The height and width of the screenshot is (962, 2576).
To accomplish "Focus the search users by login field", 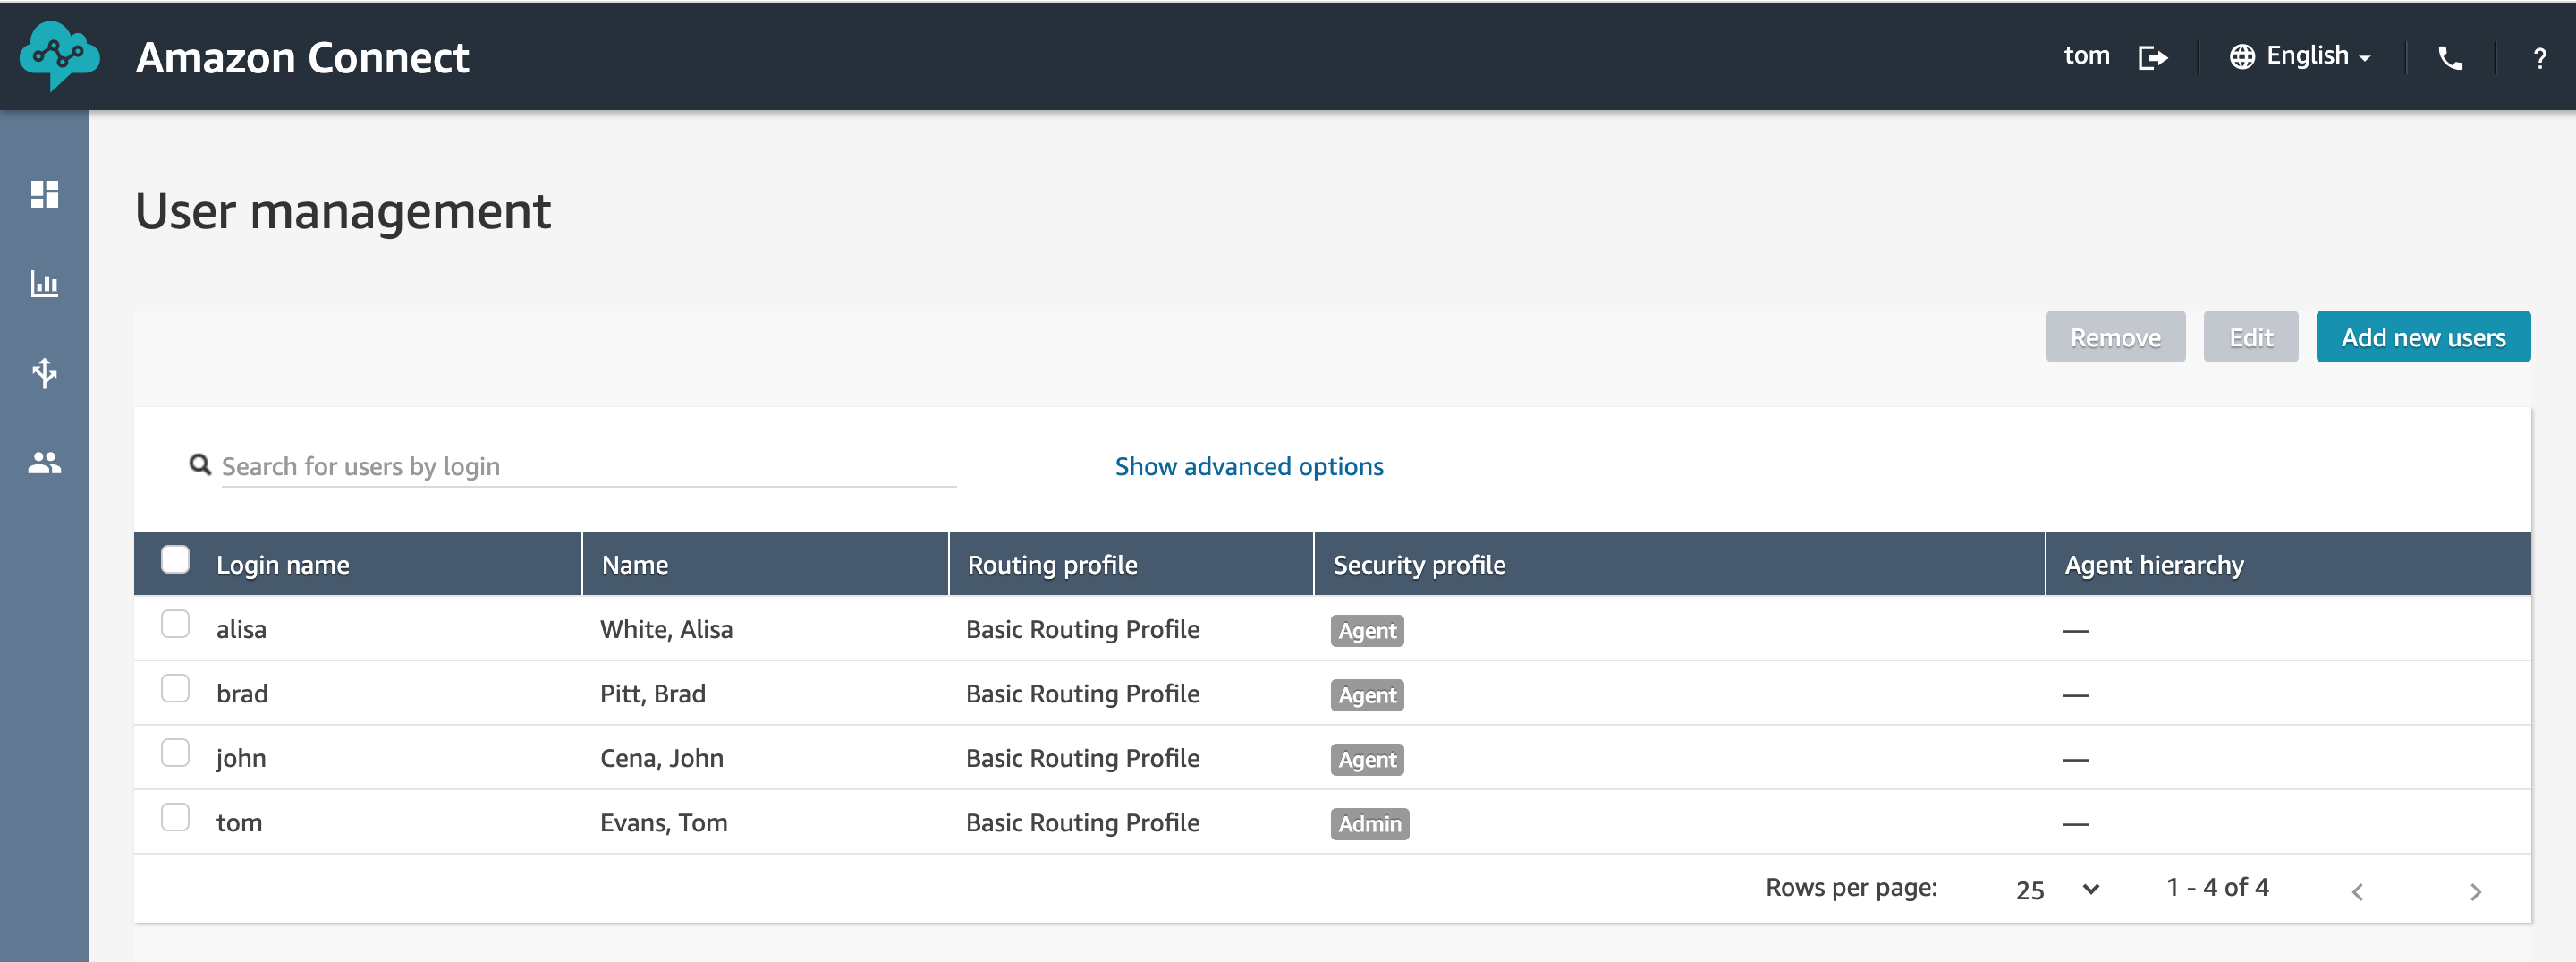I will tap(588, 466).
